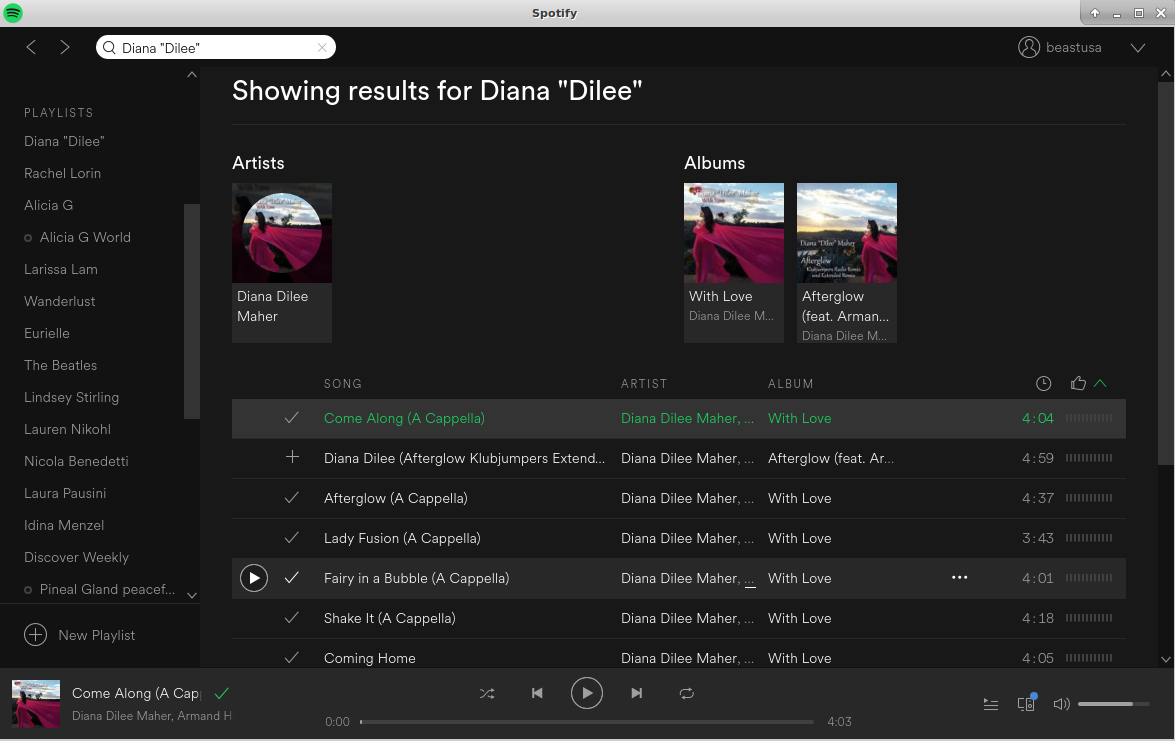Open the Diana "Dilee" playlist
1175x741 pixels.
64,142
